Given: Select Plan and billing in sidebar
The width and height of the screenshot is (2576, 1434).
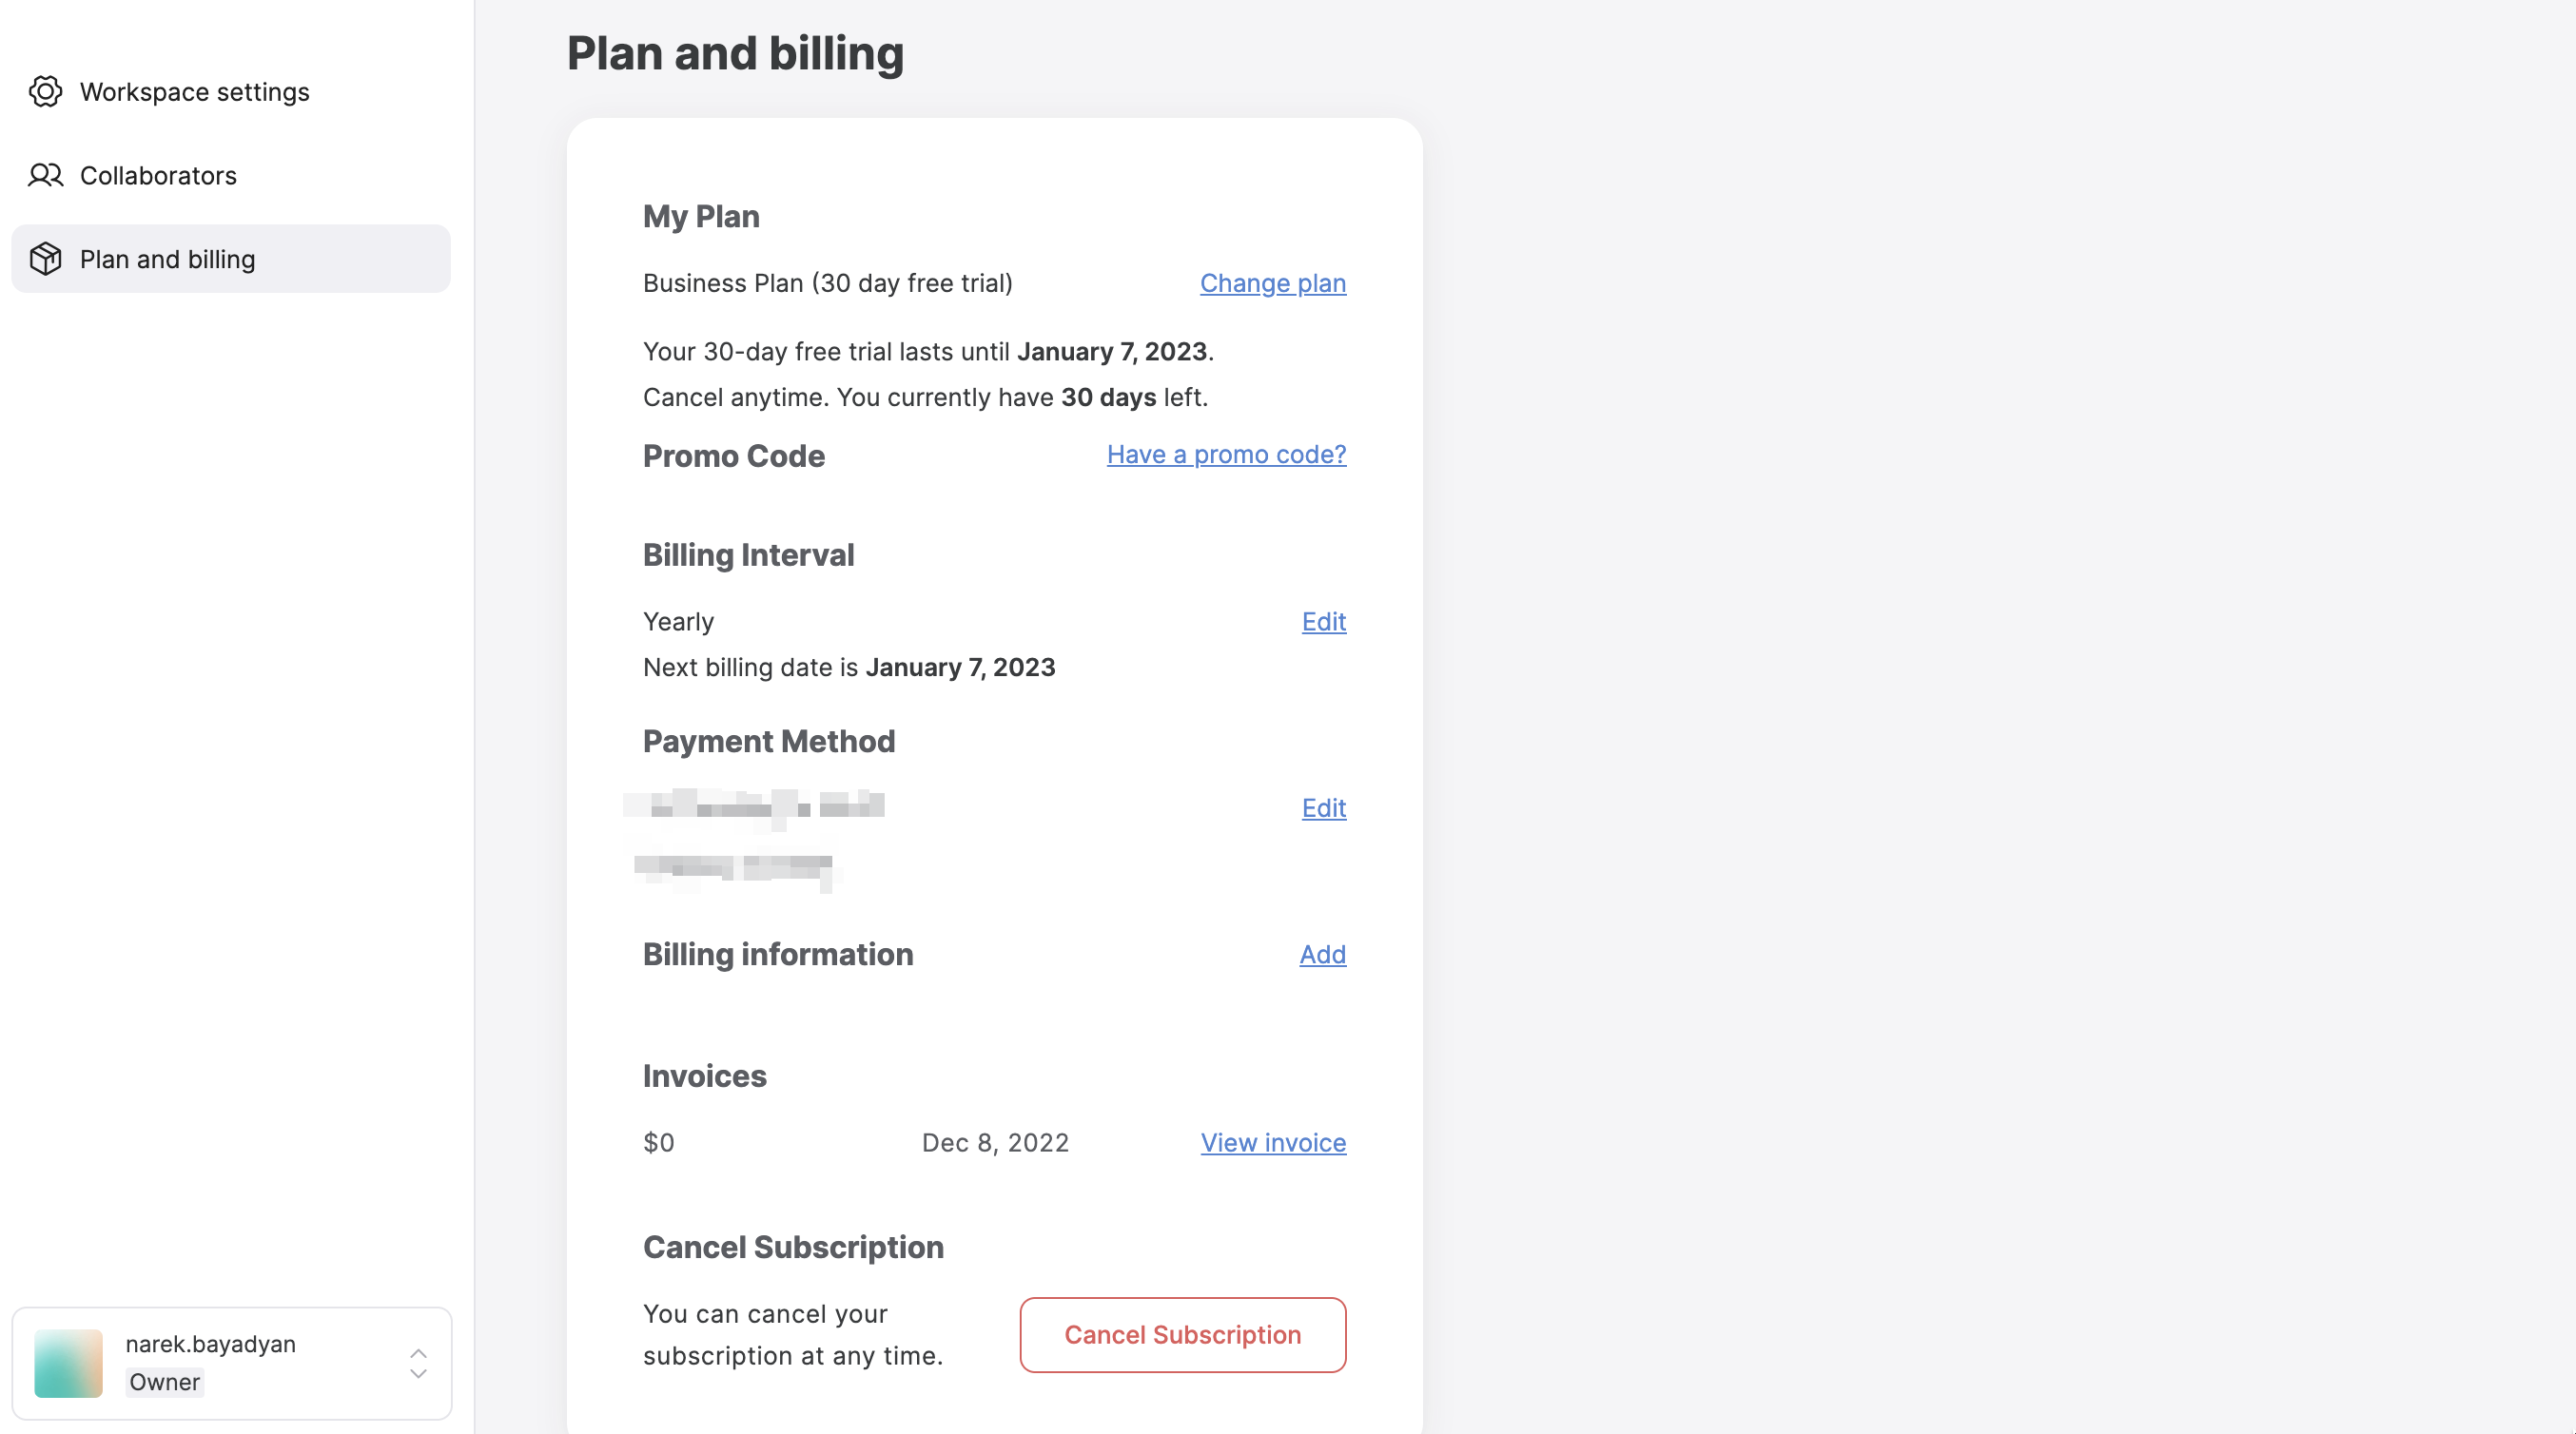Looking at the screenshot, I should (230, 259).
